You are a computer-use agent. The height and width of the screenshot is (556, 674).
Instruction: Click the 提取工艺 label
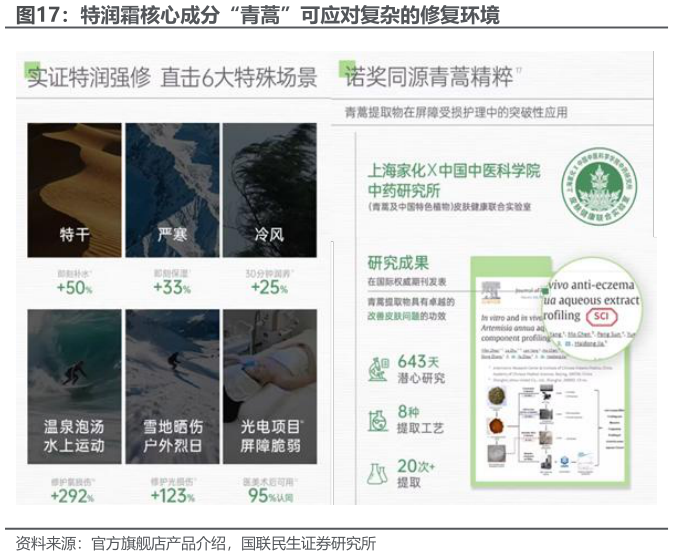(x=420, y=428)
